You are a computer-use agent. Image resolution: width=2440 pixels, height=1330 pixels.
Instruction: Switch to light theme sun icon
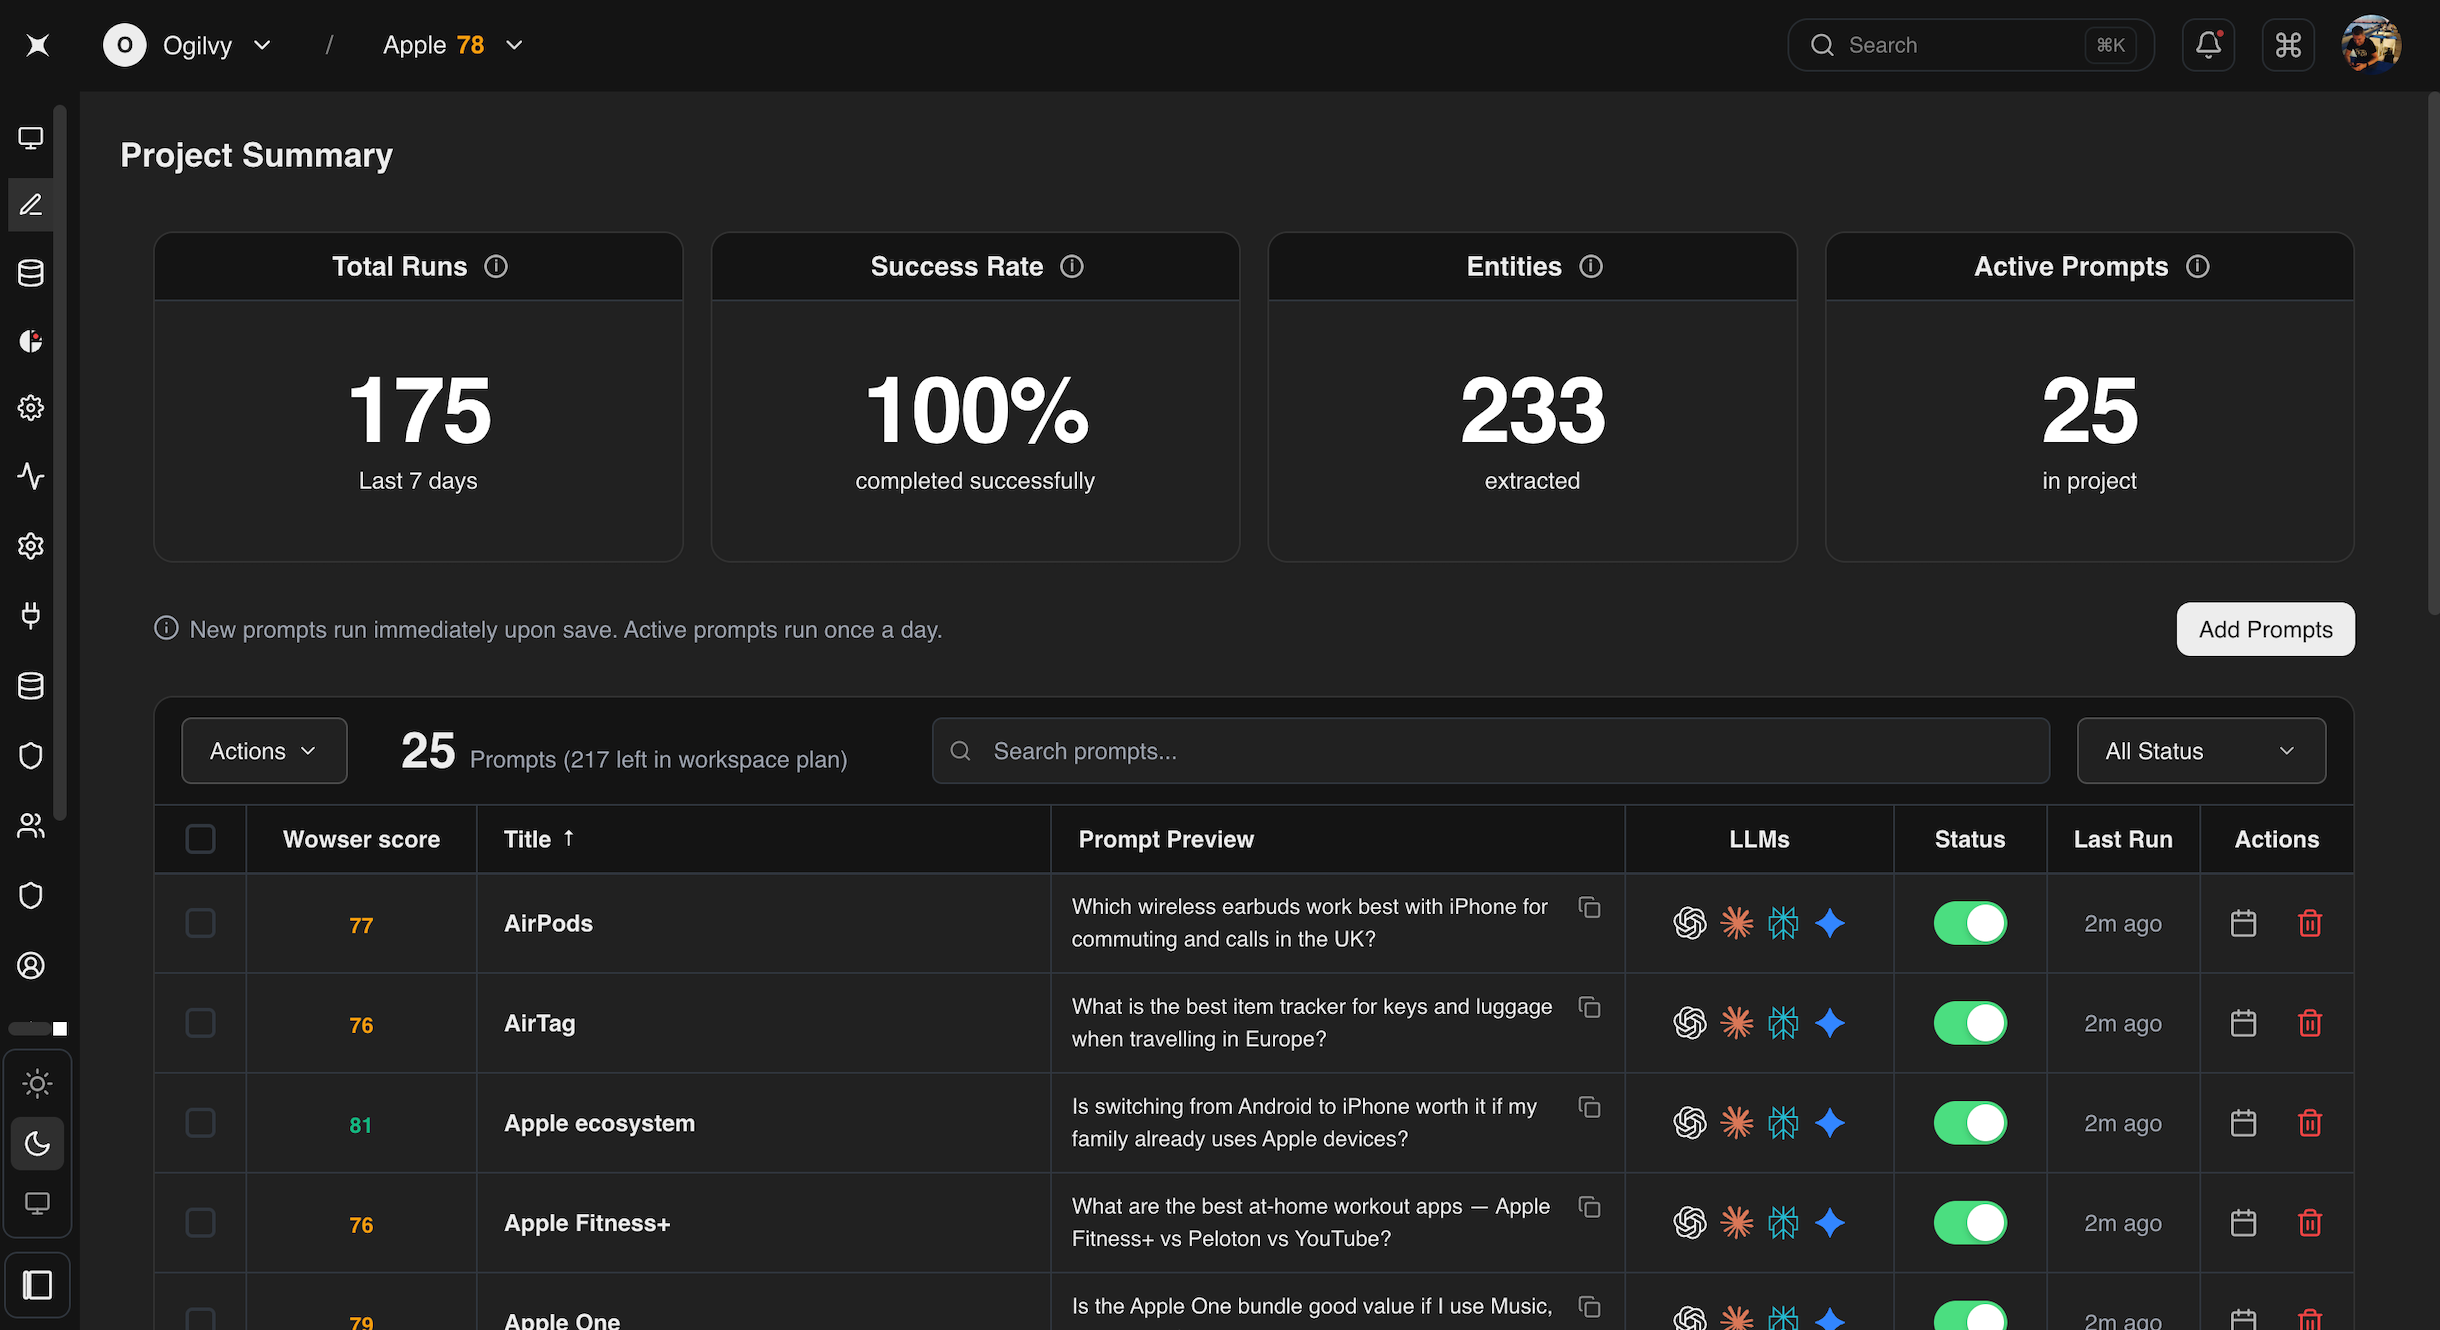click(x=37, y=1083)
